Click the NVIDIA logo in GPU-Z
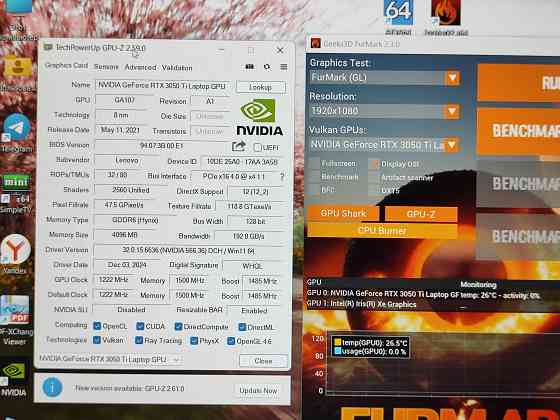This screenshot has height=420, width=560. click(260, 117)
